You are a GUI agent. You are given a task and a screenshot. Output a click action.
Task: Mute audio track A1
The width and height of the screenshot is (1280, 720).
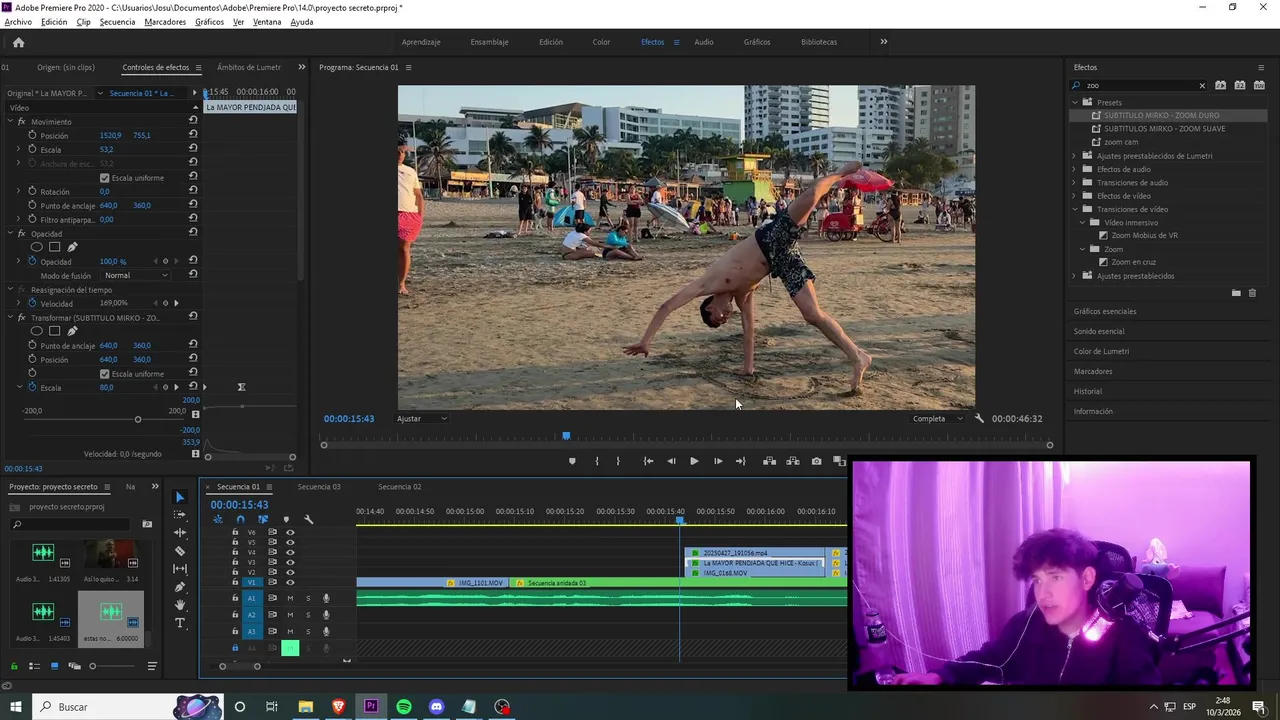pos(290,598)
